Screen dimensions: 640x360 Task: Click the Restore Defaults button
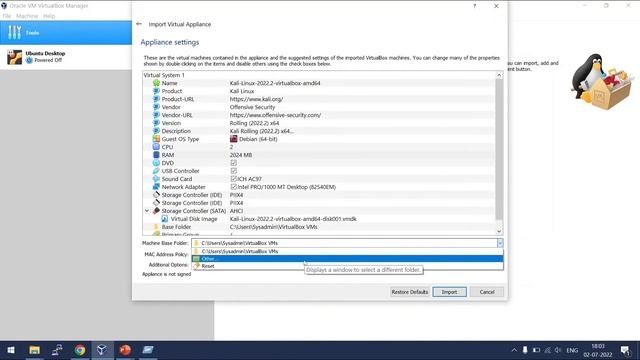click(x=409, y=292)
